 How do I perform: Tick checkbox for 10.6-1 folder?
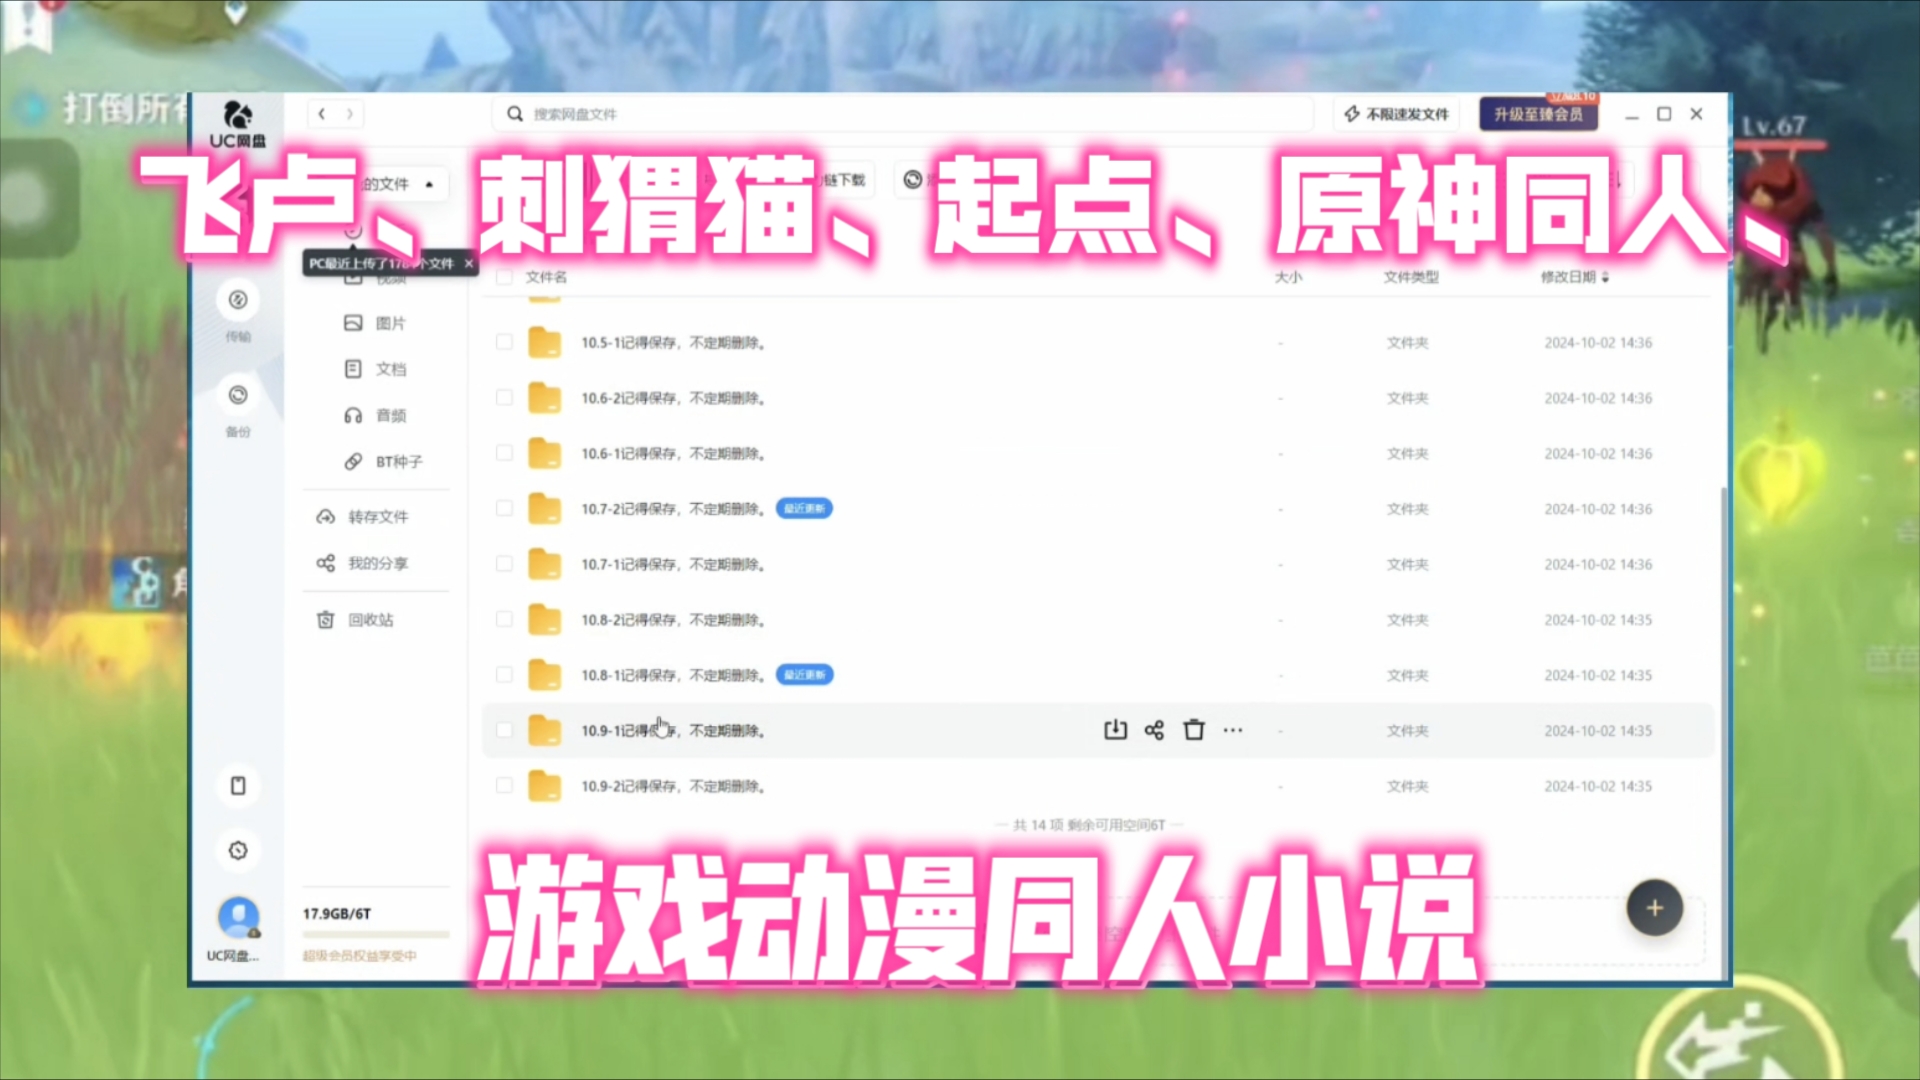(x=504, y=453)
